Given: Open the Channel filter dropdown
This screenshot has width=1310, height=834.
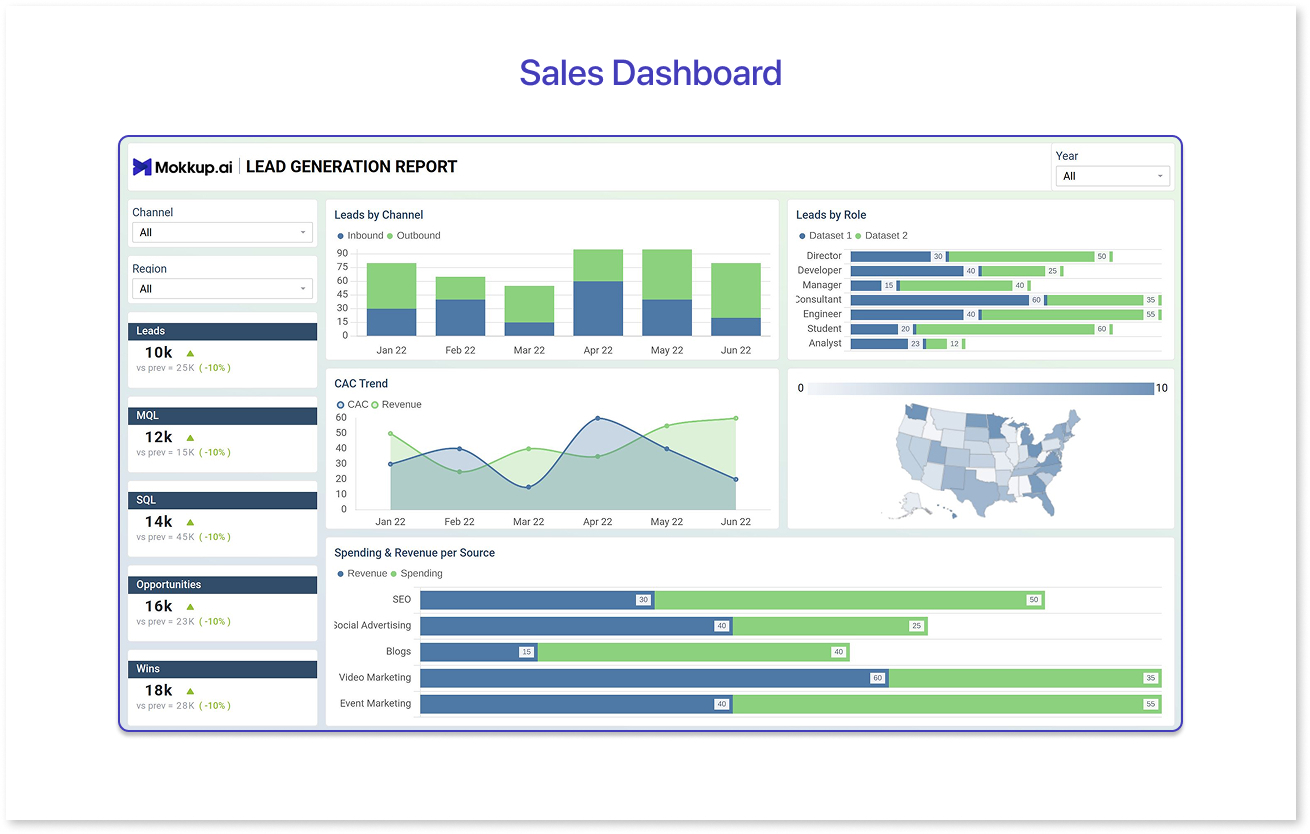Looking at the screenshot, I should click(222, 232).
